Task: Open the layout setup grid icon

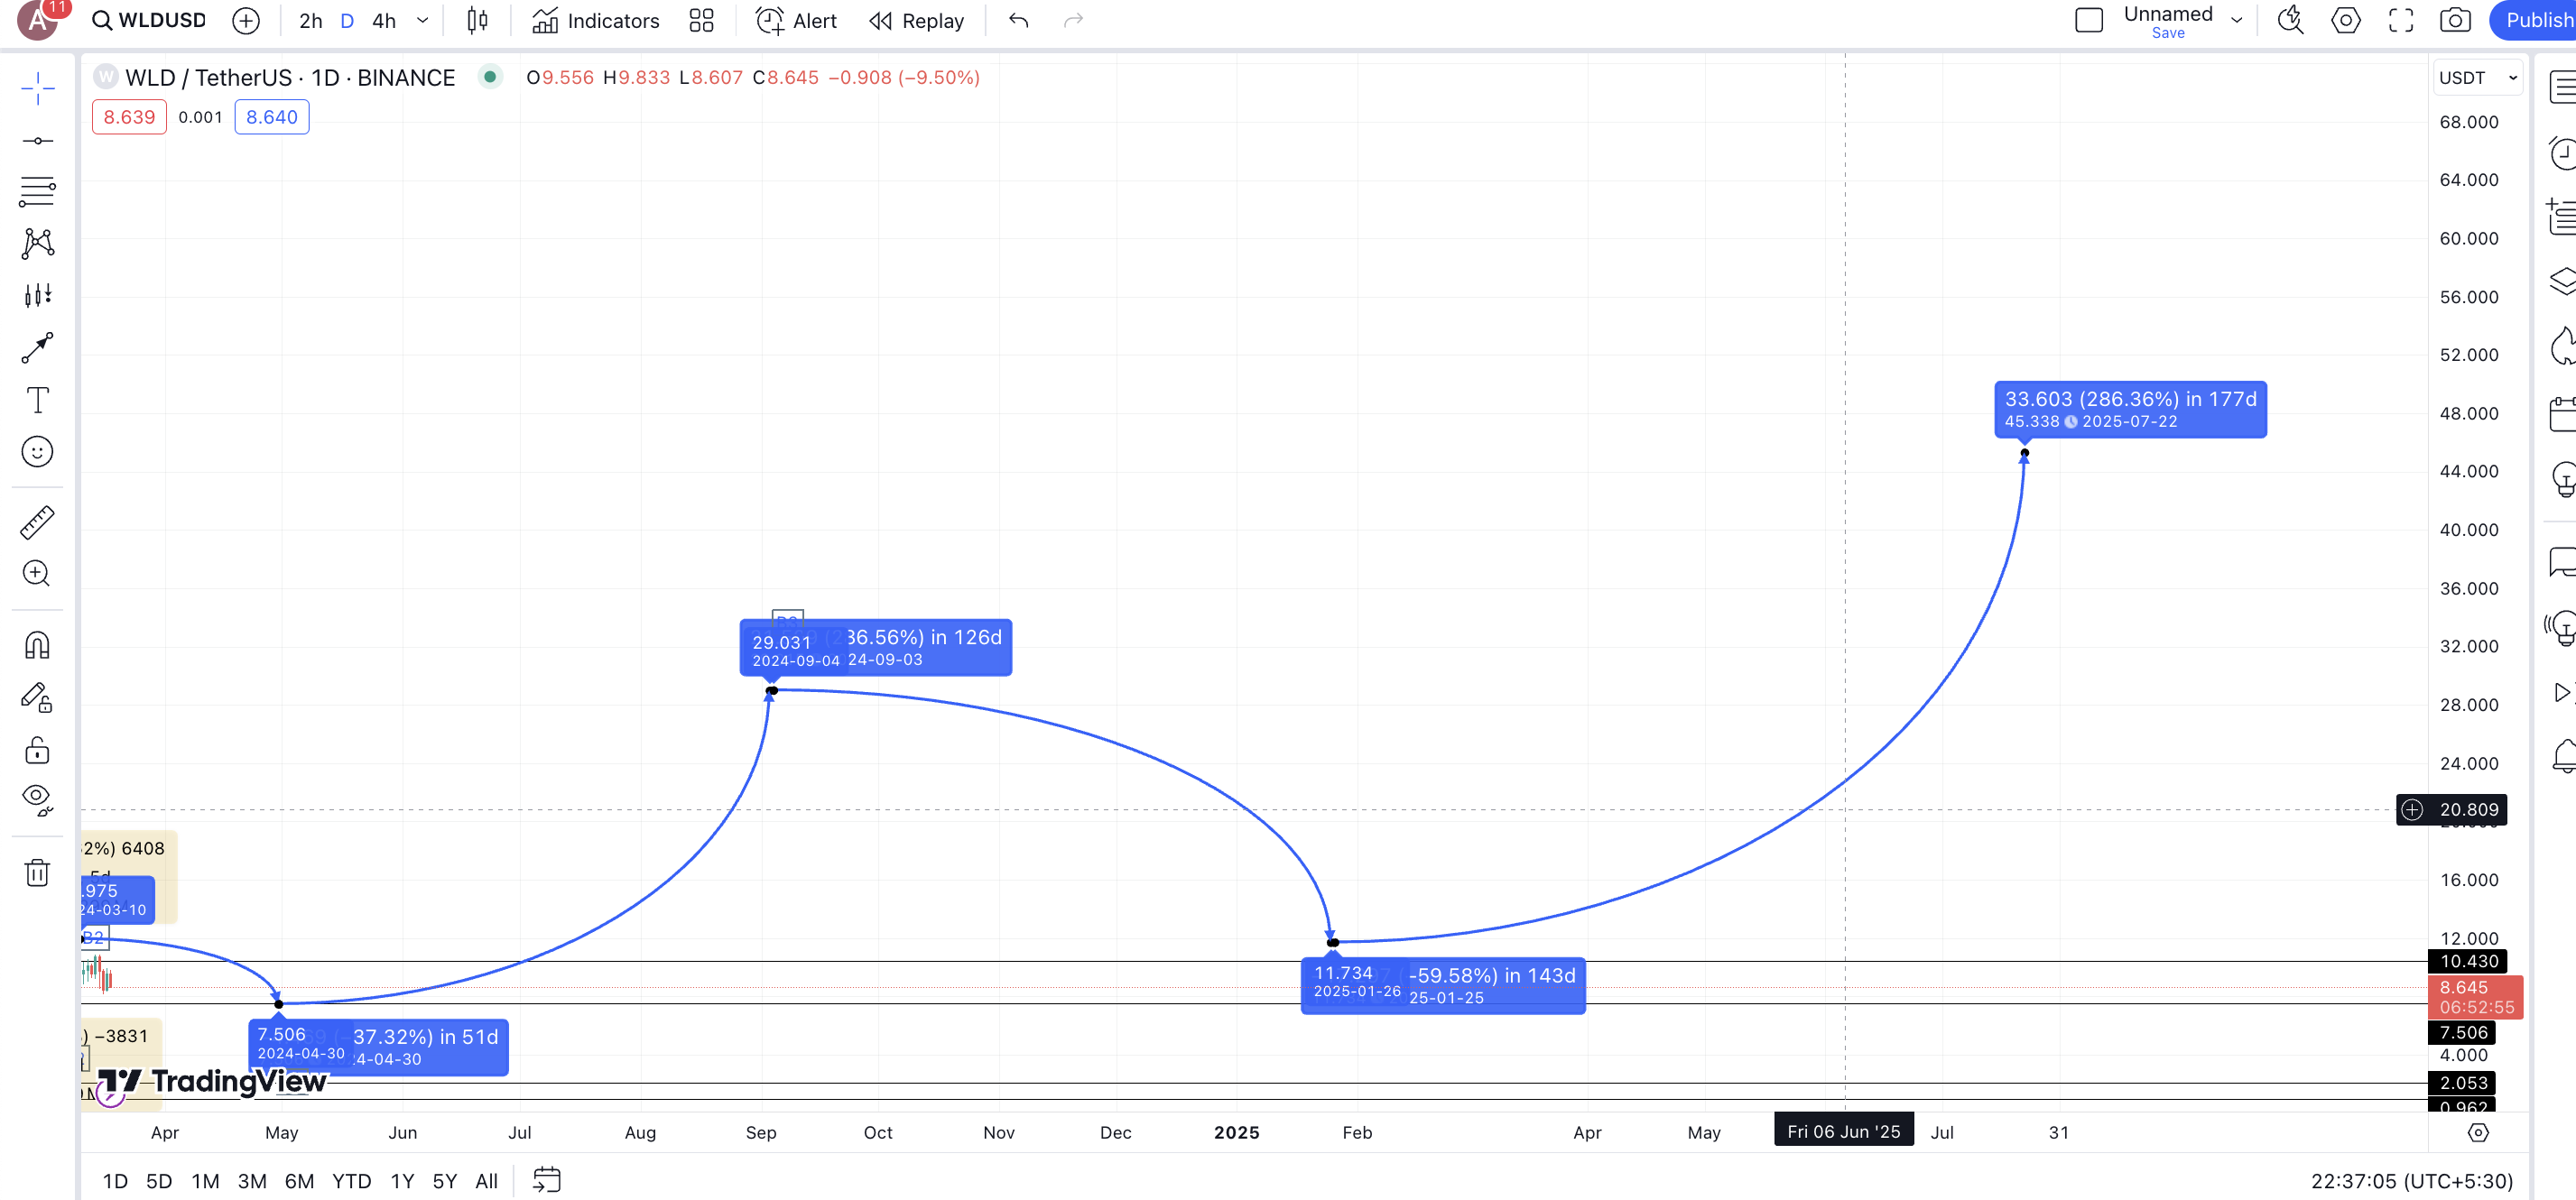Action: pyautogui.click(x=701, y=21)
